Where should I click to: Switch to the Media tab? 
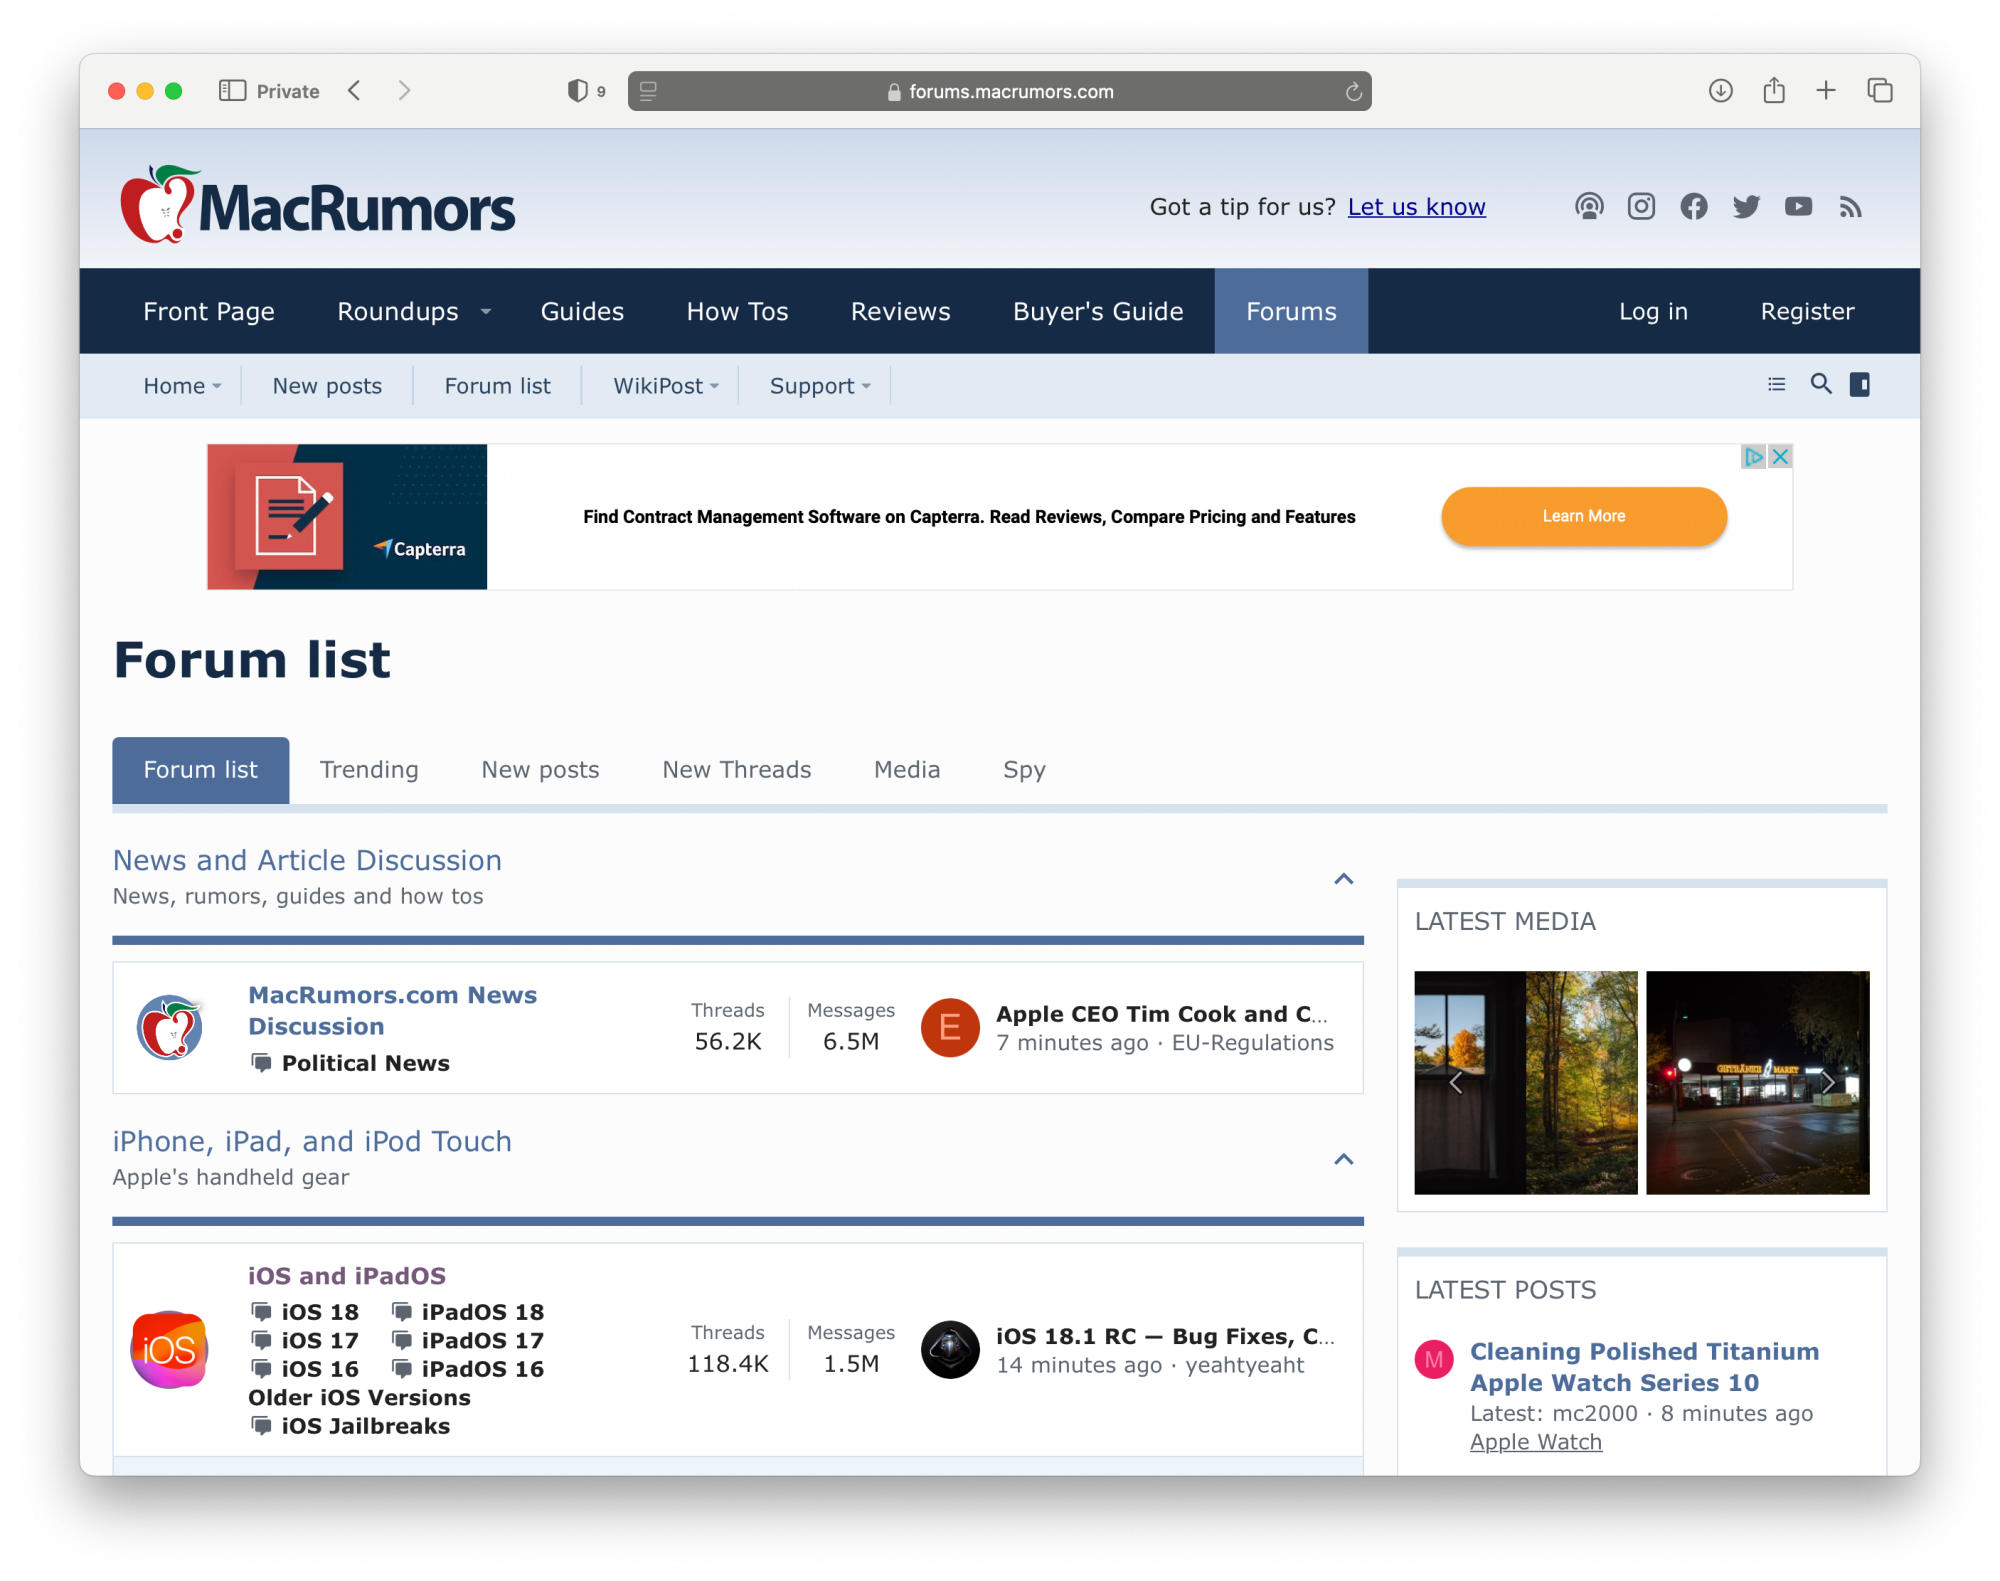[x=907, y=769]
